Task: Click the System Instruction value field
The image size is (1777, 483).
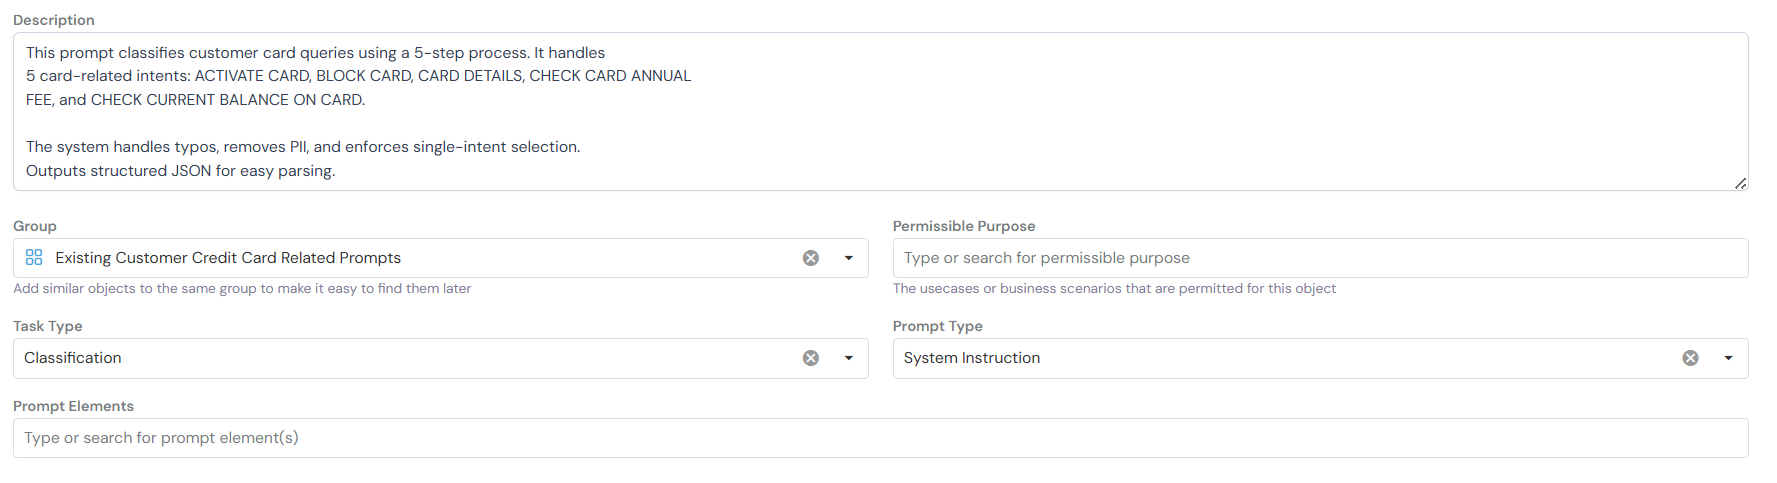Action: [x=972, y=358]
